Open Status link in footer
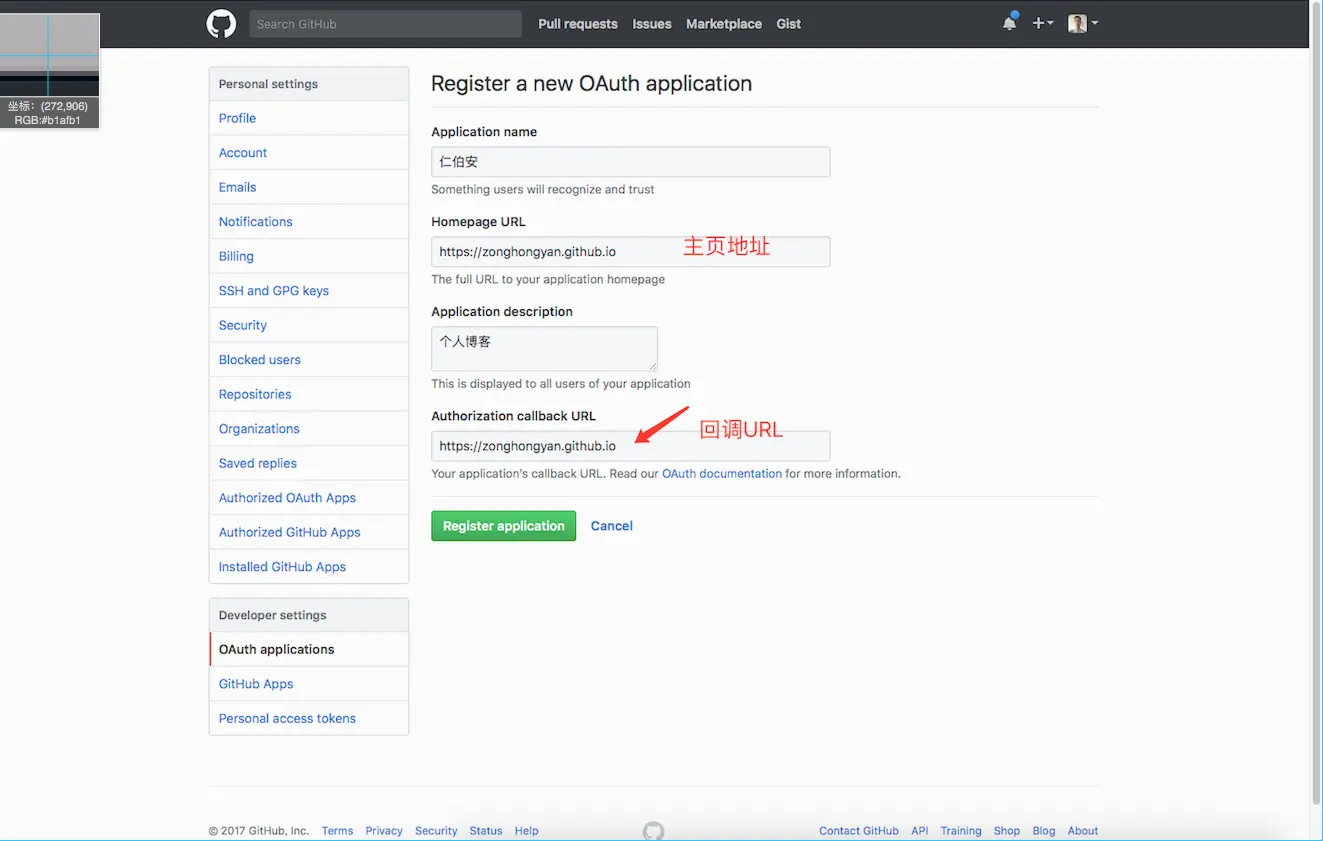Viewport: 1323px width, 841px height. pos(486,831)
